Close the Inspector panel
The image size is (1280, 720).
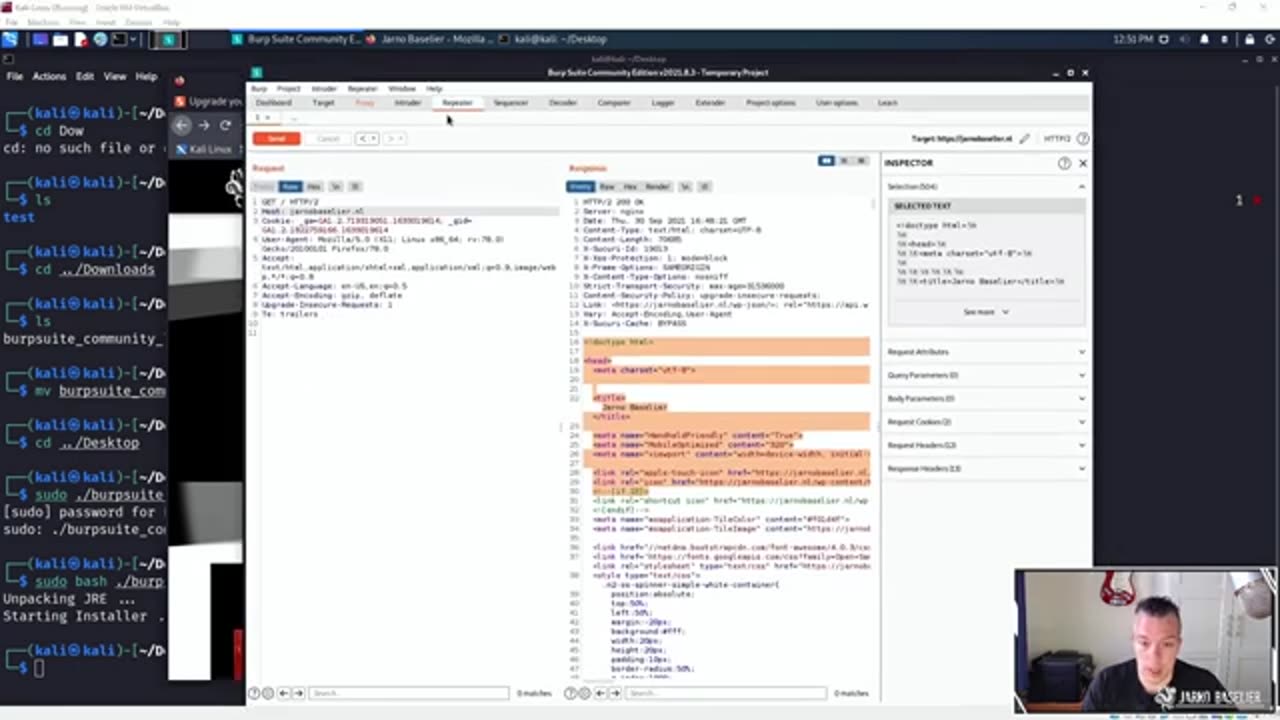tap(1083, 163)
